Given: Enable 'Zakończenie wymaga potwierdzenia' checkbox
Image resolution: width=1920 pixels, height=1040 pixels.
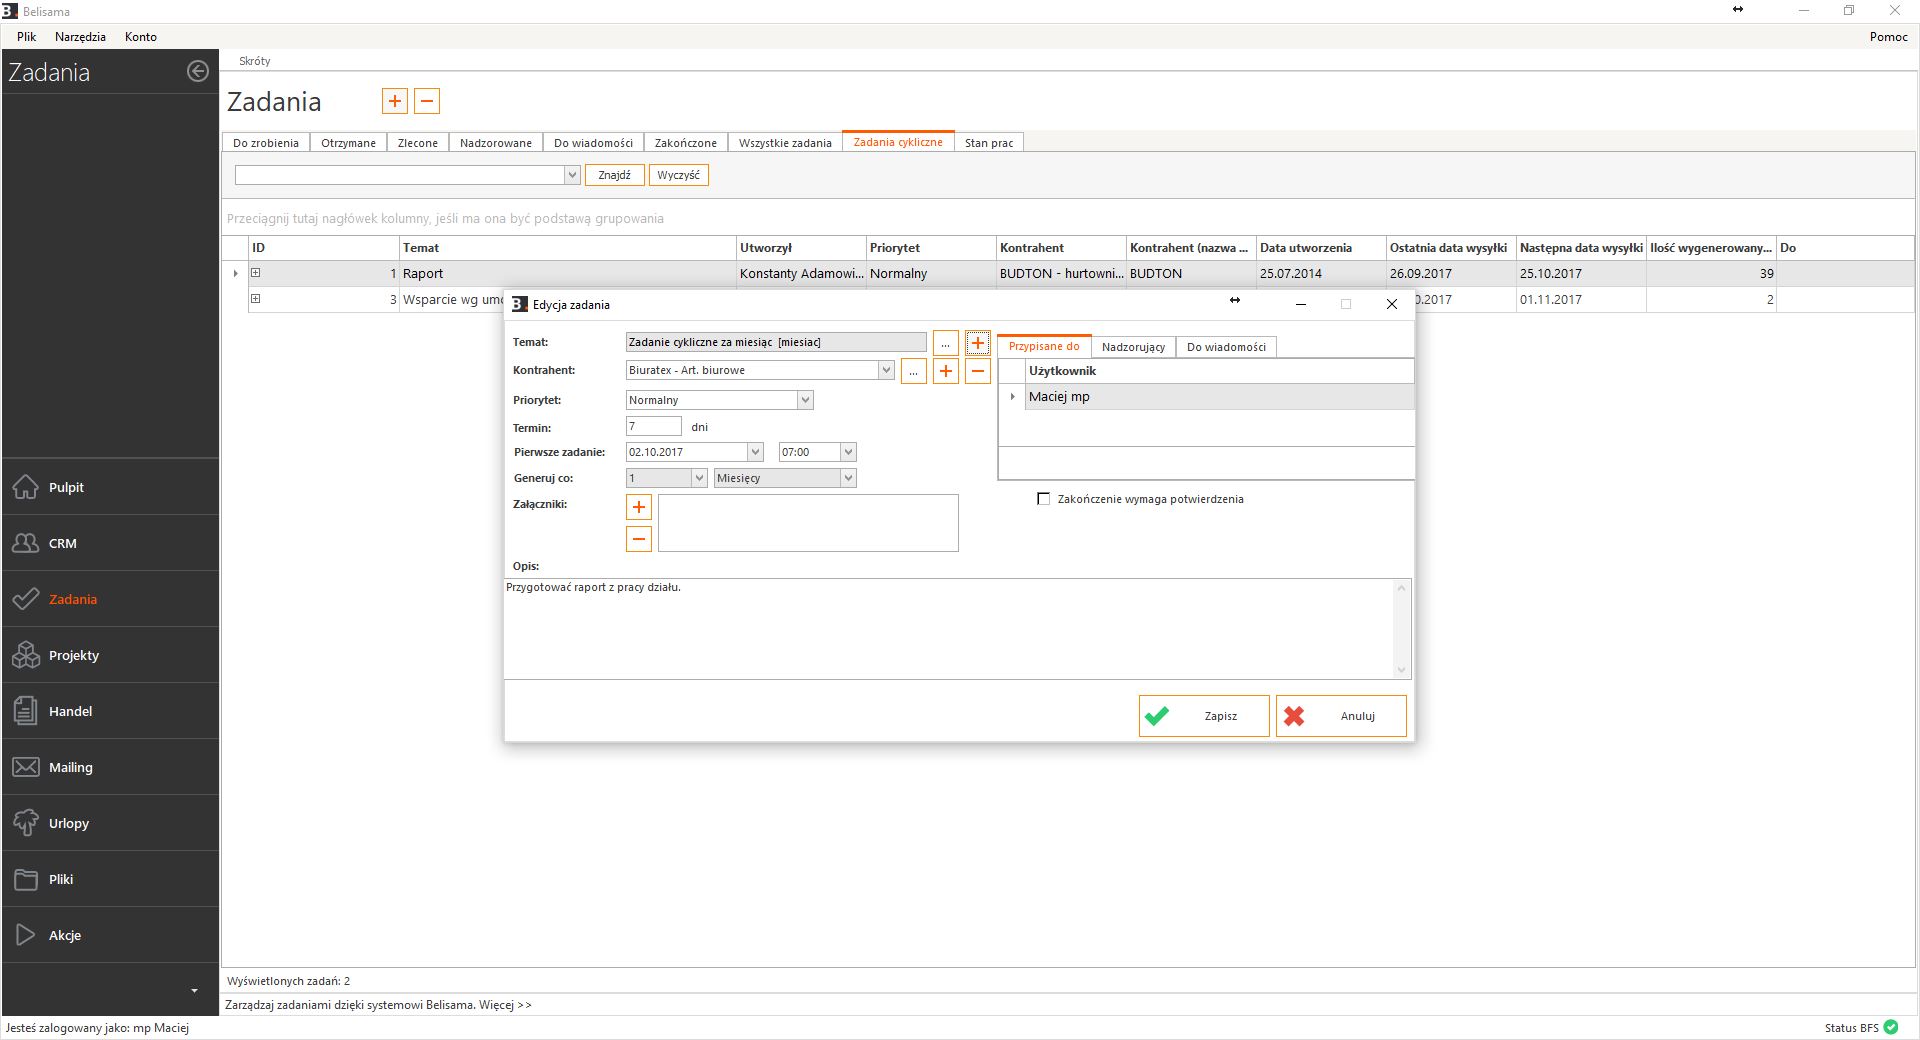Looking at the screenshot, I should click(x=1044, y=499).
